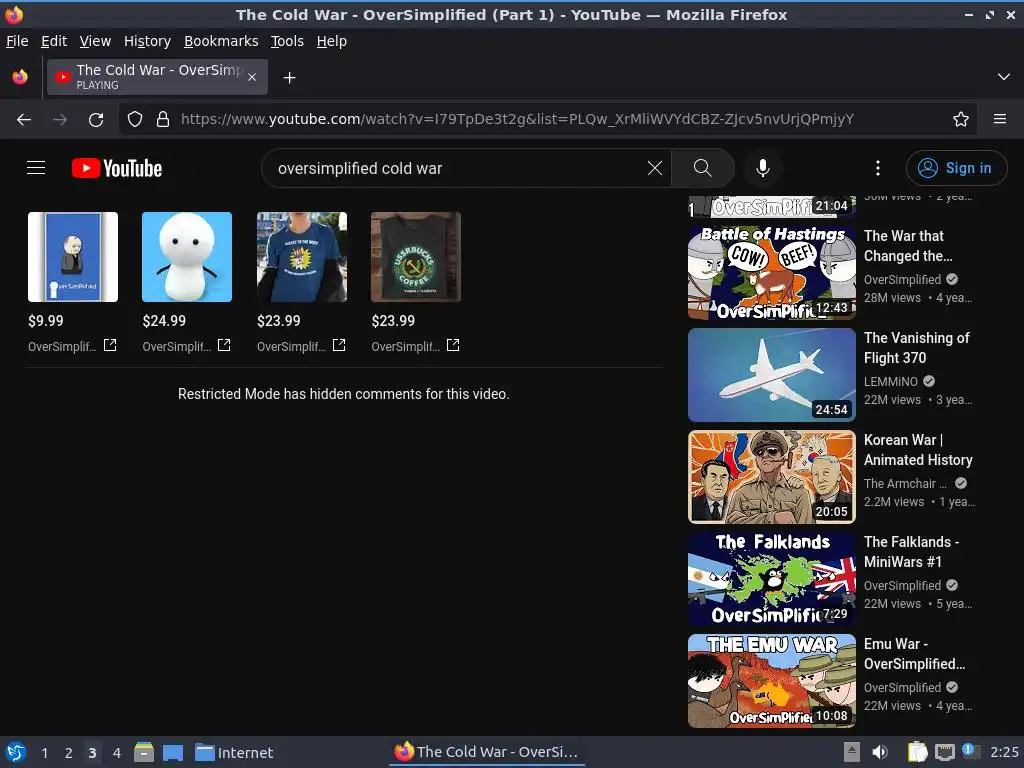Open Emu War - OverSimplified title
The height and width of the screenshot is (768, 1024).
coord(914,653)
